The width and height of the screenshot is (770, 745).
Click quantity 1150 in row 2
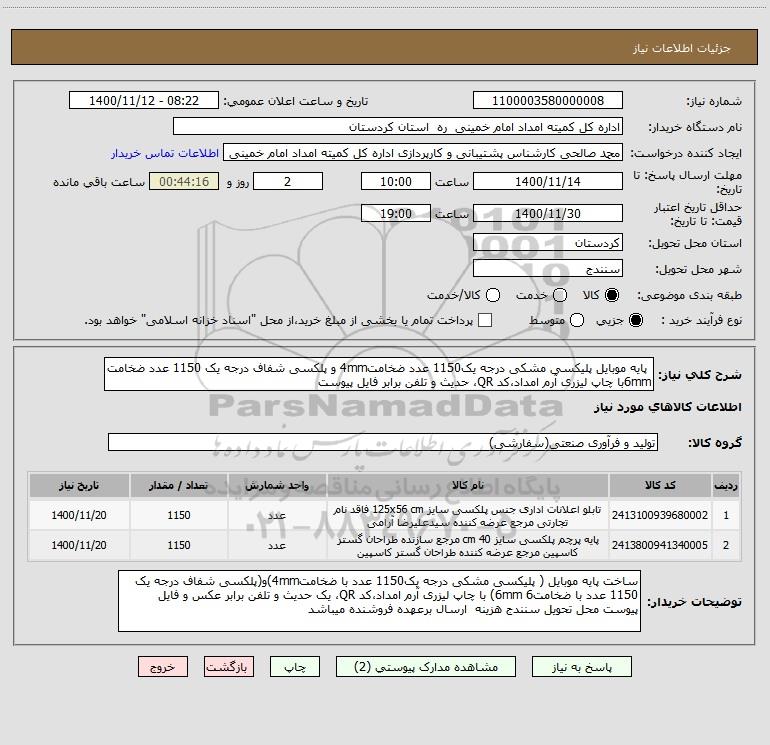(x=179, y=545)
